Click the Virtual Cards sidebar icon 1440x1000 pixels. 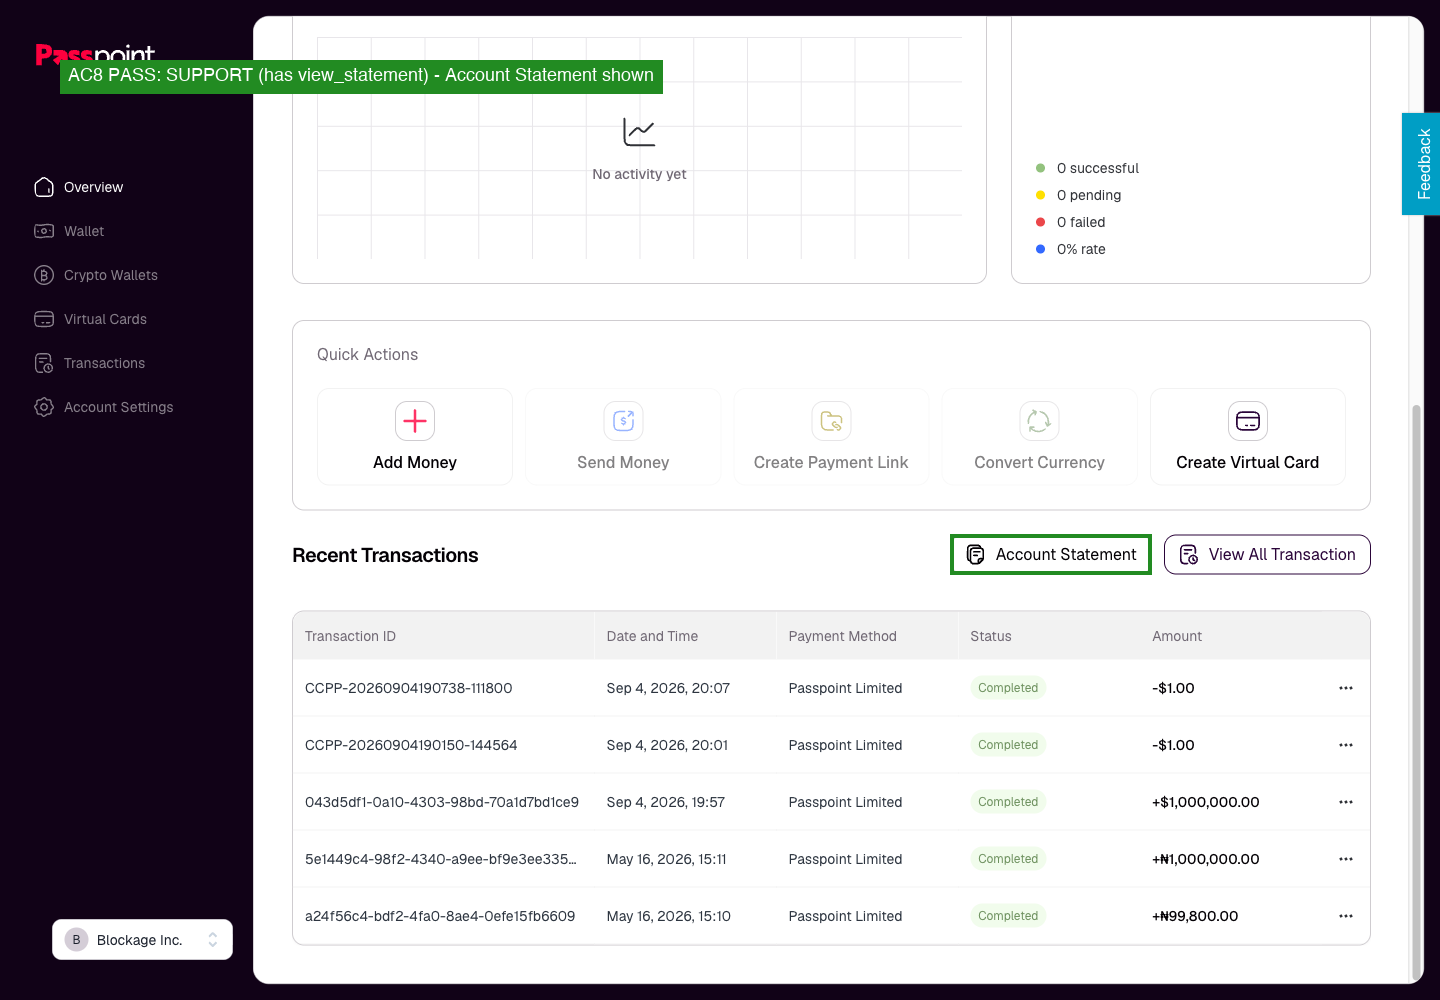coord(44,319)
